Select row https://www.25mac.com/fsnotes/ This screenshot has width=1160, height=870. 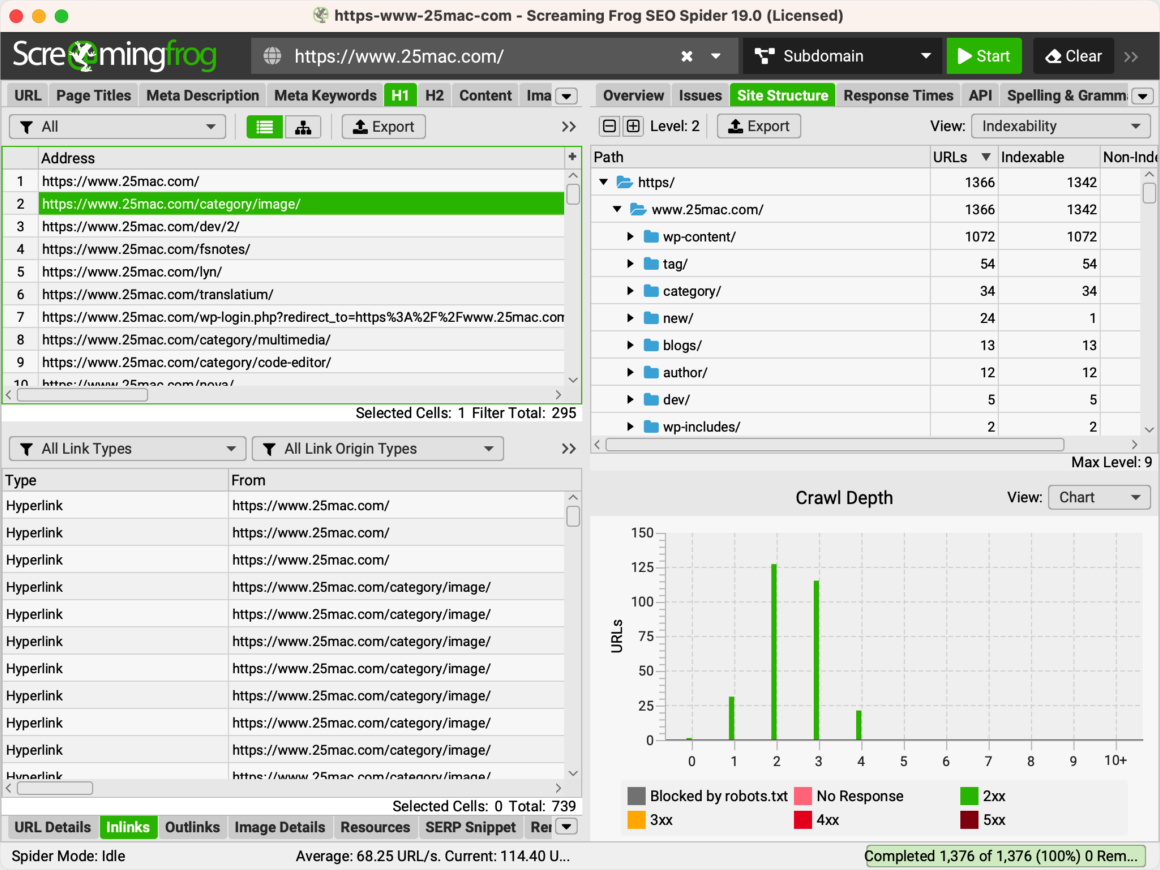301,249
